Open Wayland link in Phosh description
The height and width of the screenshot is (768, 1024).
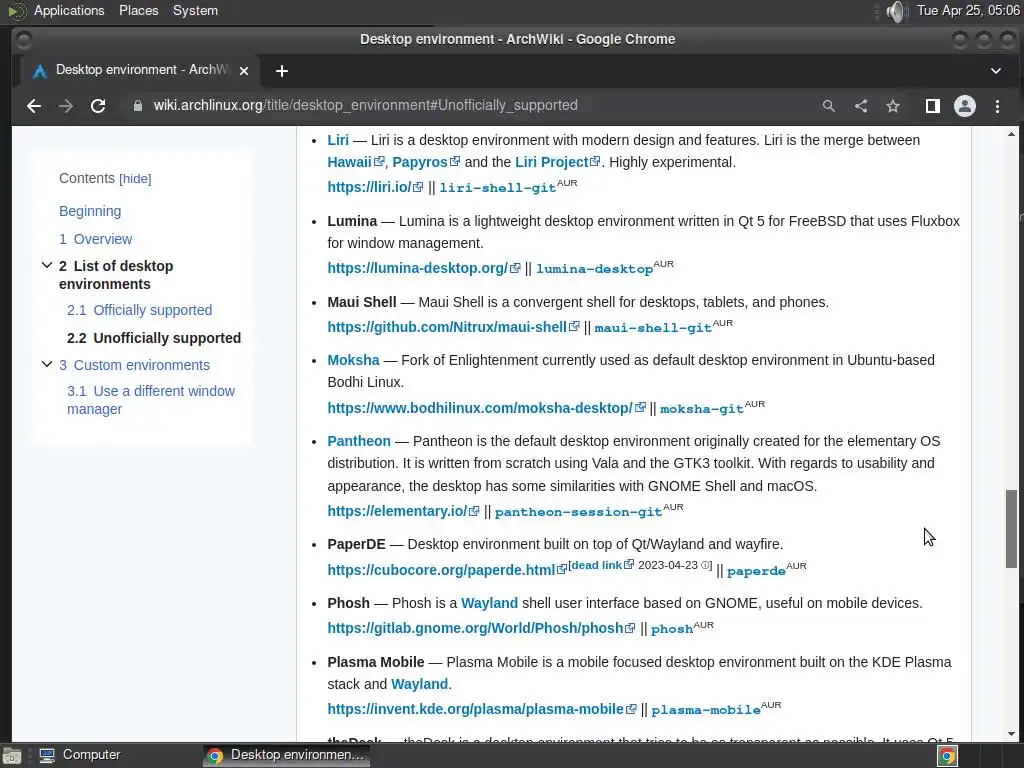point(489,603)
